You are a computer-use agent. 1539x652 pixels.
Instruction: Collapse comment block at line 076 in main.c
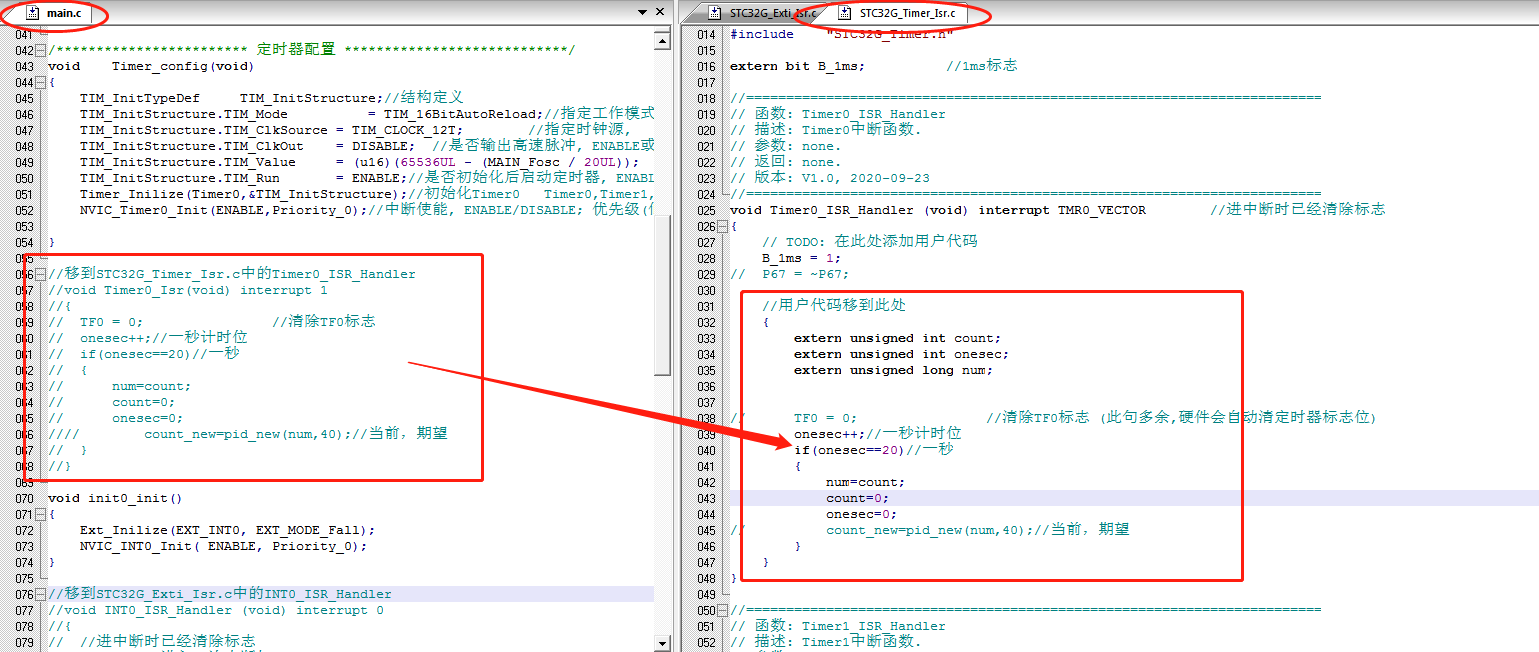[x=41, y=594]
